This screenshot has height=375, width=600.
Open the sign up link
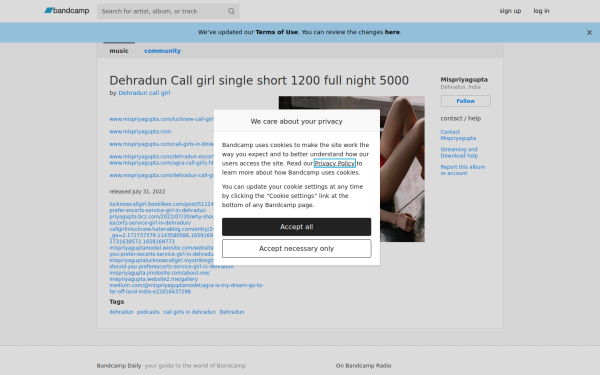510,11
